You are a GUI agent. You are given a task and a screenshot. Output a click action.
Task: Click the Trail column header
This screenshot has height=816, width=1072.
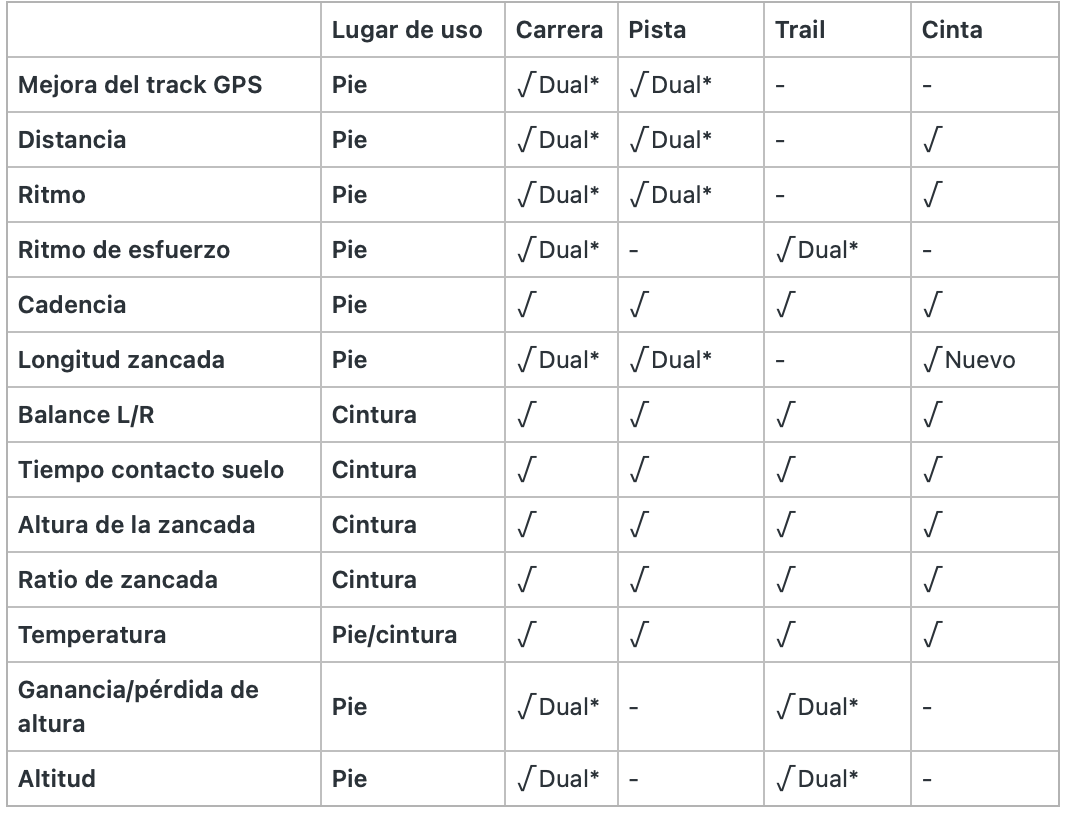click(x=800, y=30)
